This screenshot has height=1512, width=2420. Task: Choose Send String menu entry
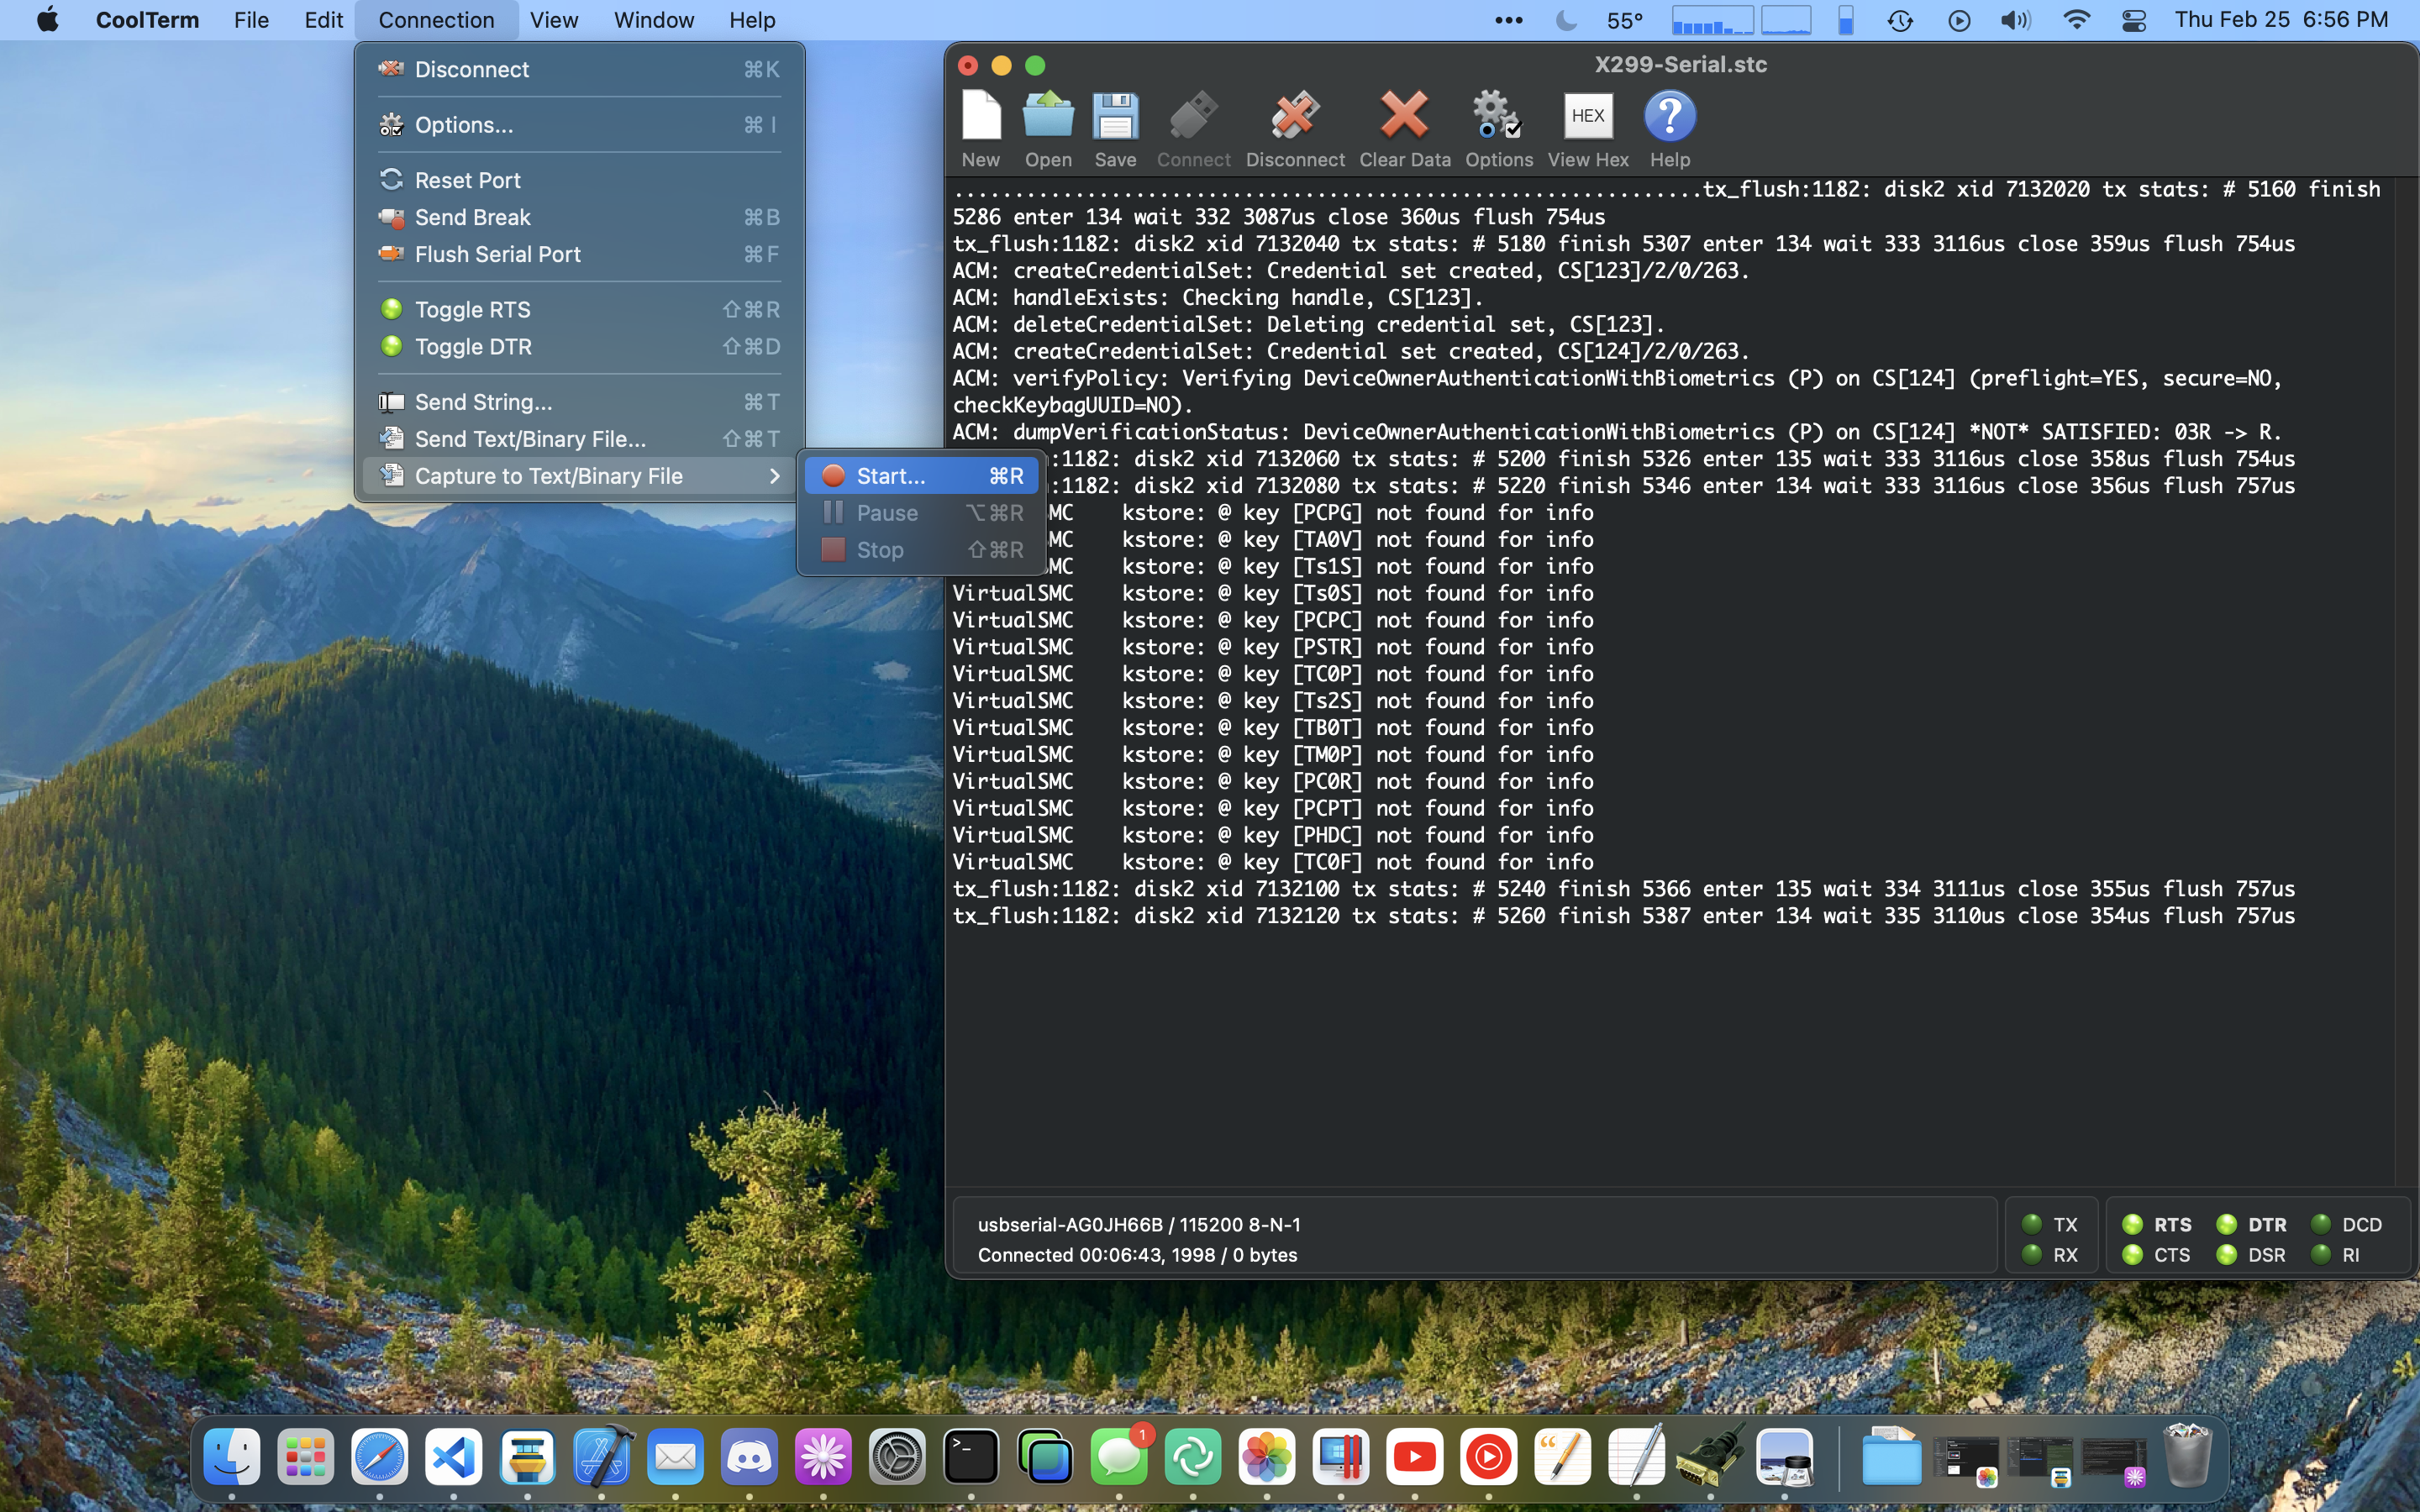click(483, 402)
